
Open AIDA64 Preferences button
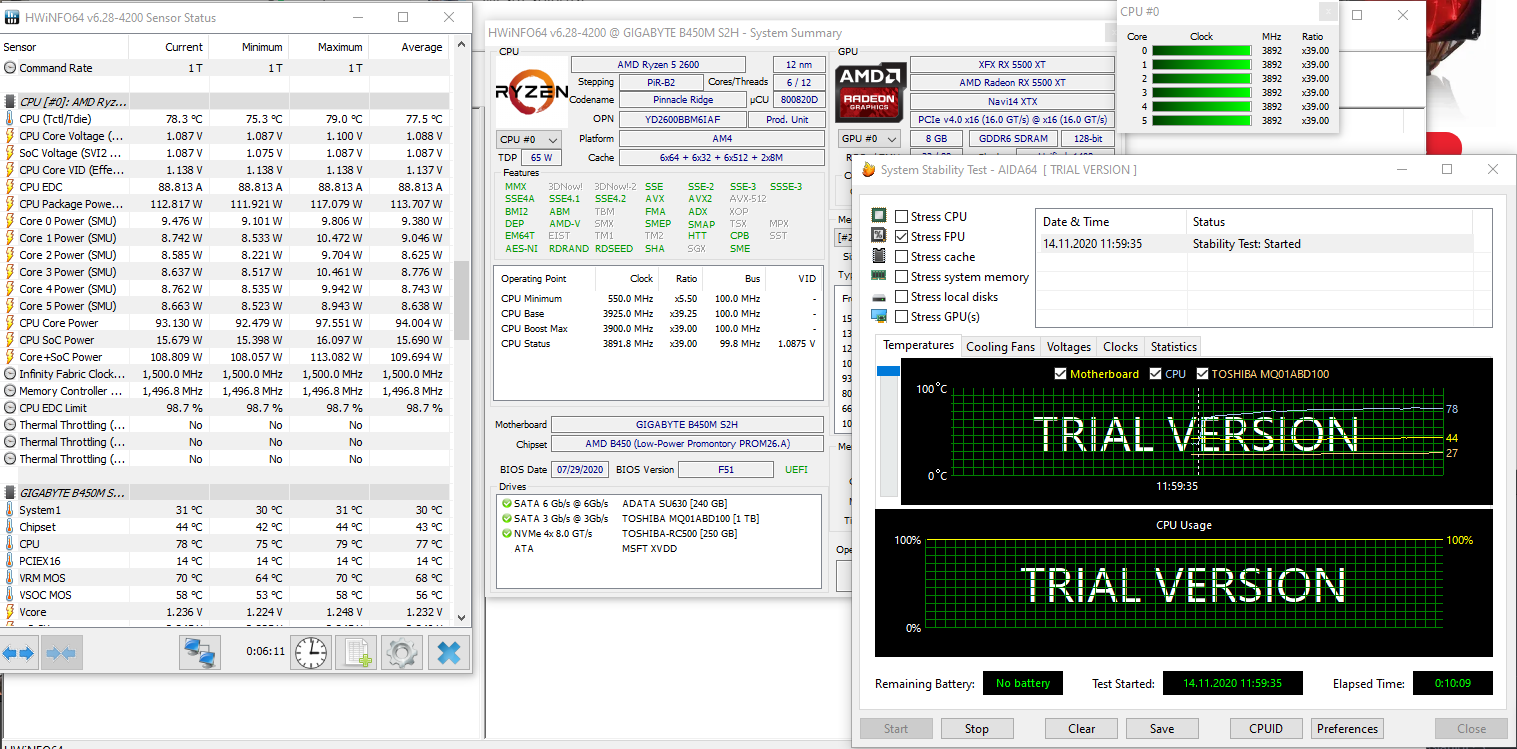[1348, 729]
